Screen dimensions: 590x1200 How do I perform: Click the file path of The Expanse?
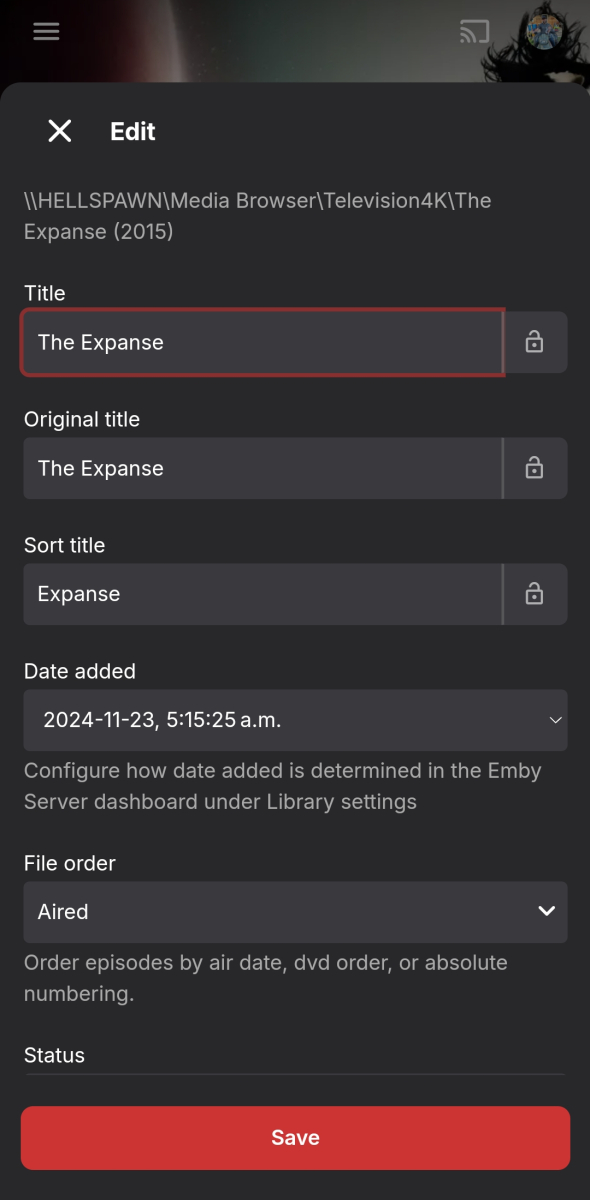[256, 216]
